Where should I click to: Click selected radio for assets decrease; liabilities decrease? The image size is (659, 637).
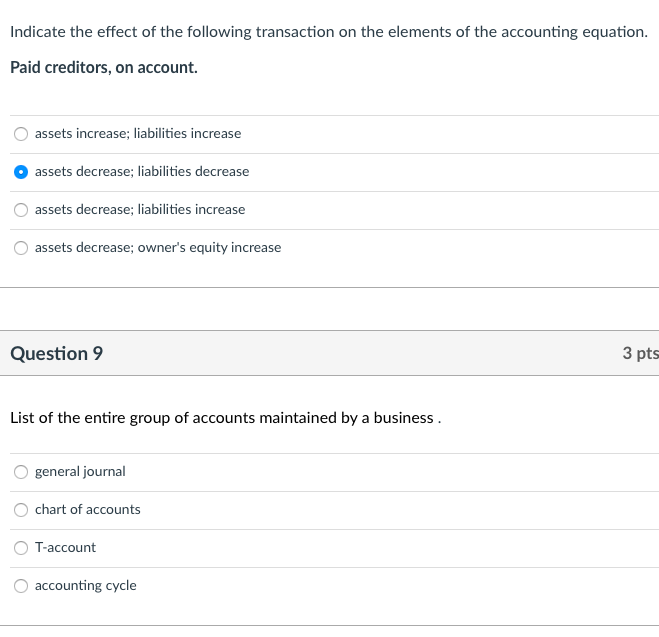coord(21,172)
